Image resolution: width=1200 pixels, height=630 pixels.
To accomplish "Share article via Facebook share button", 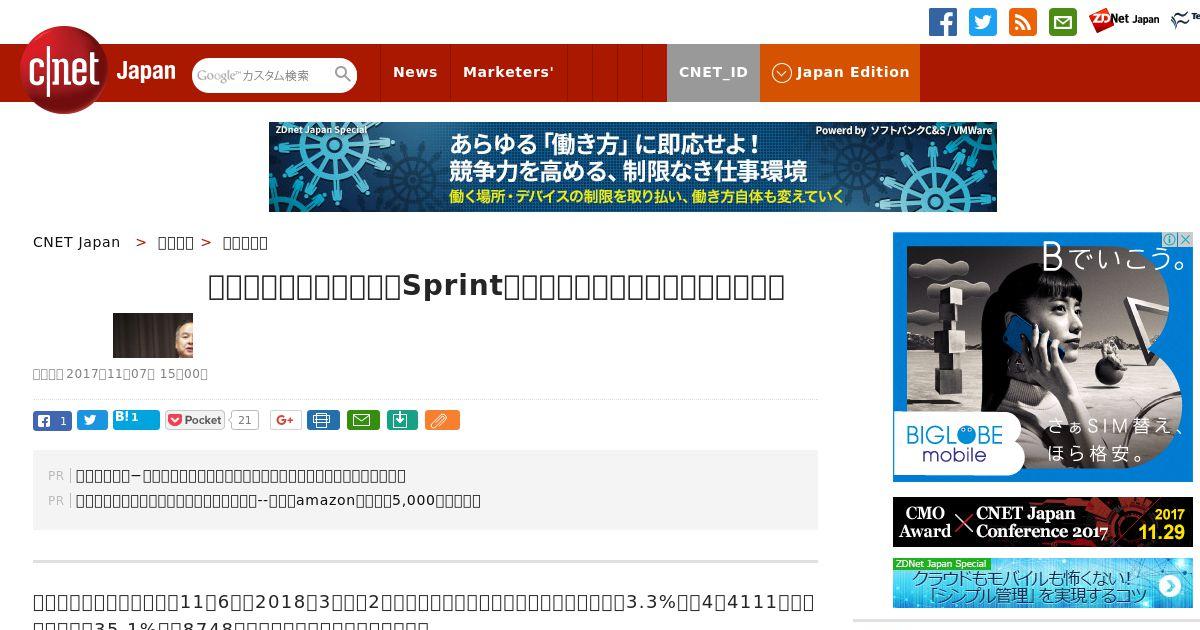I will coord(52,421).
